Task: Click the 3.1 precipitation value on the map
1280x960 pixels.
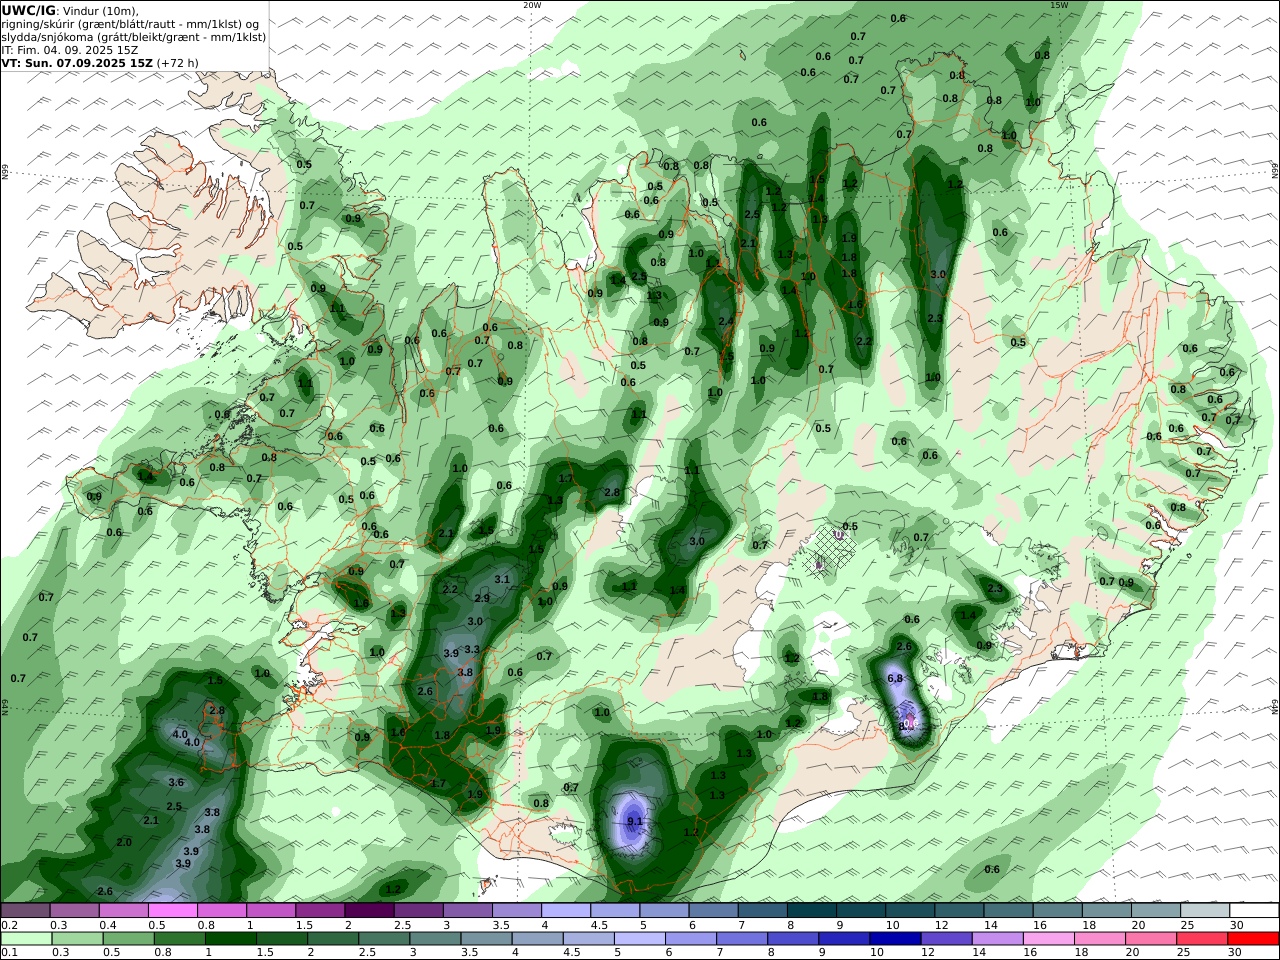Action: coord(502,579)
